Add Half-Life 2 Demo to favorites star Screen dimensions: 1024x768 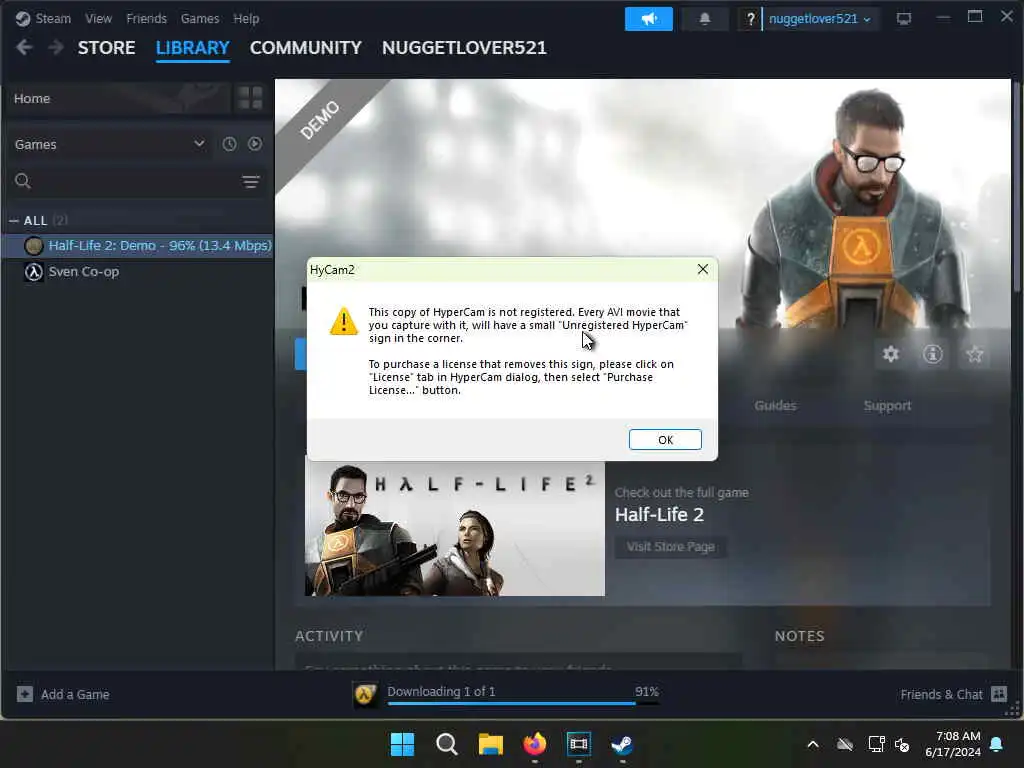(x=974, y=354)
